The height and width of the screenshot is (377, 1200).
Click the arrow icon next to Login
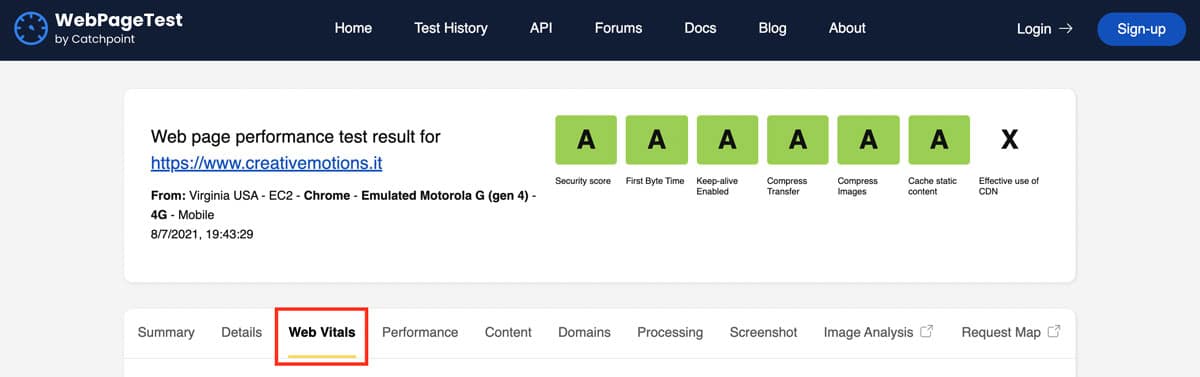point(1065,29)
